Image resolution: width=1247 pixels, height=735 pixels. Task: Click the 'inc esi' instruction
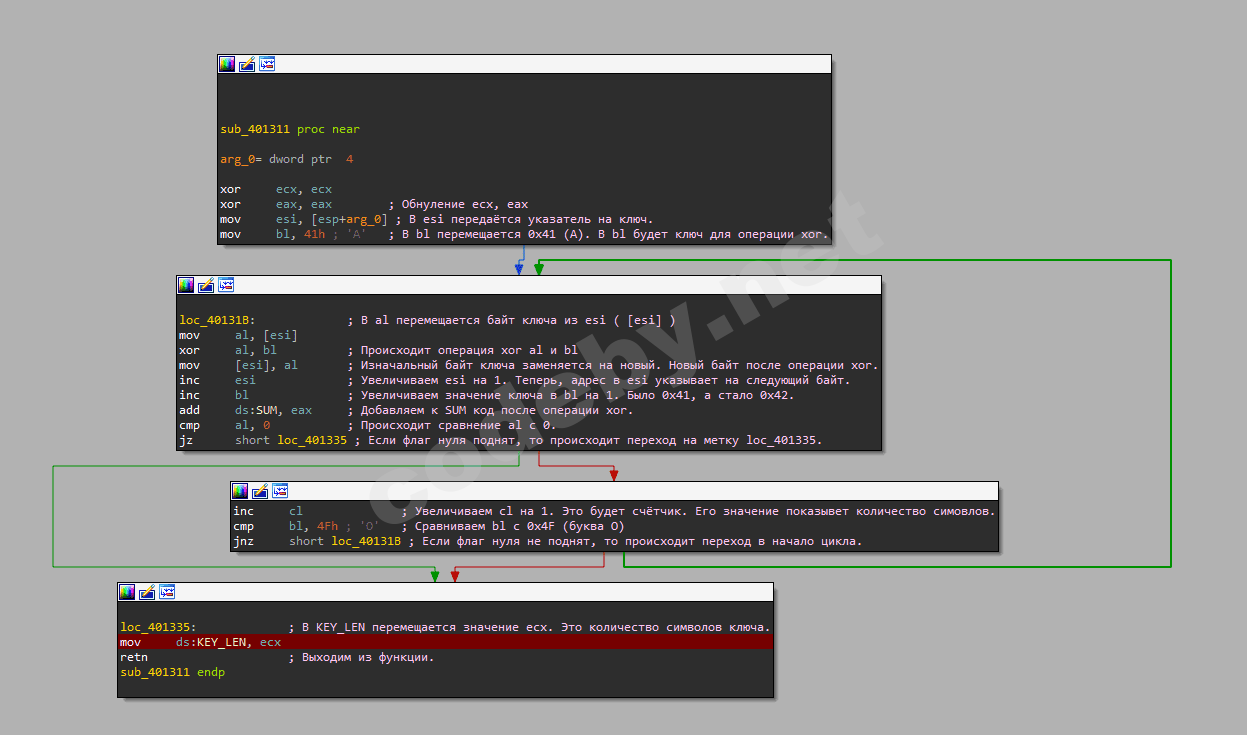pyautogui.click(x=217, y=380)
